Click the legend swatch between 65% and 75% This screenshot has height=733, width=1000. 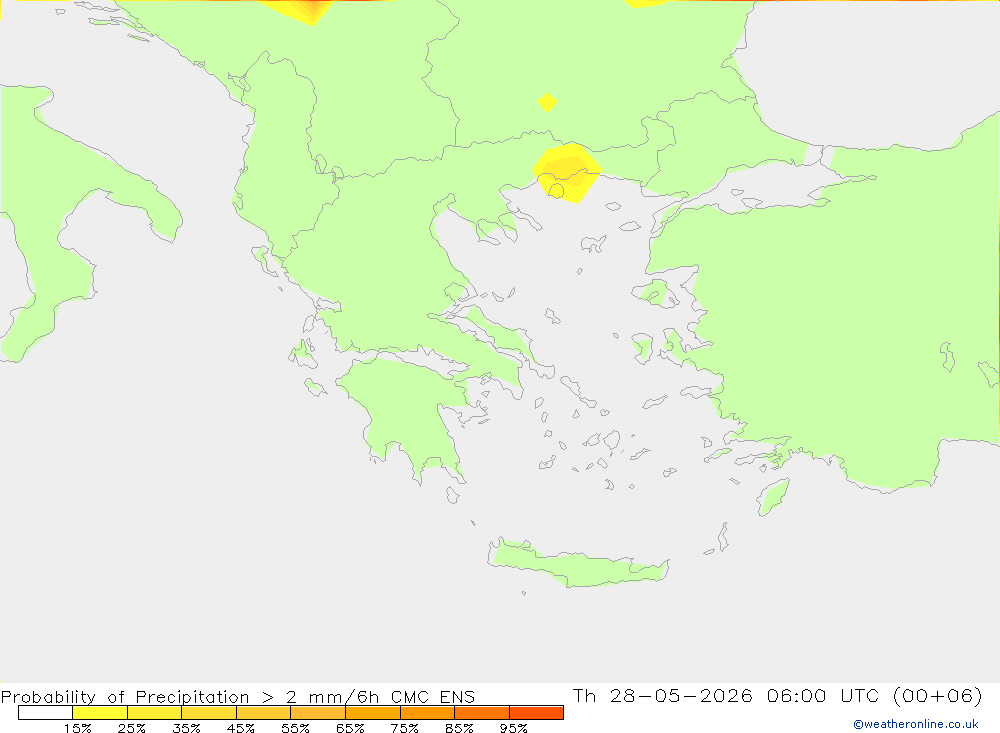[x=373, y=713]
